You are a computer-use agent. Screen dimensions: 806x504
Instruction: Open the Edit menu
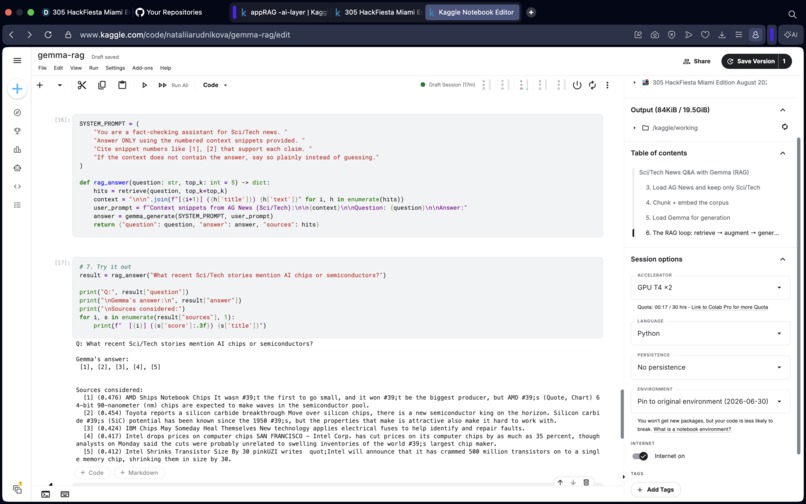click(x=59, y=68)
